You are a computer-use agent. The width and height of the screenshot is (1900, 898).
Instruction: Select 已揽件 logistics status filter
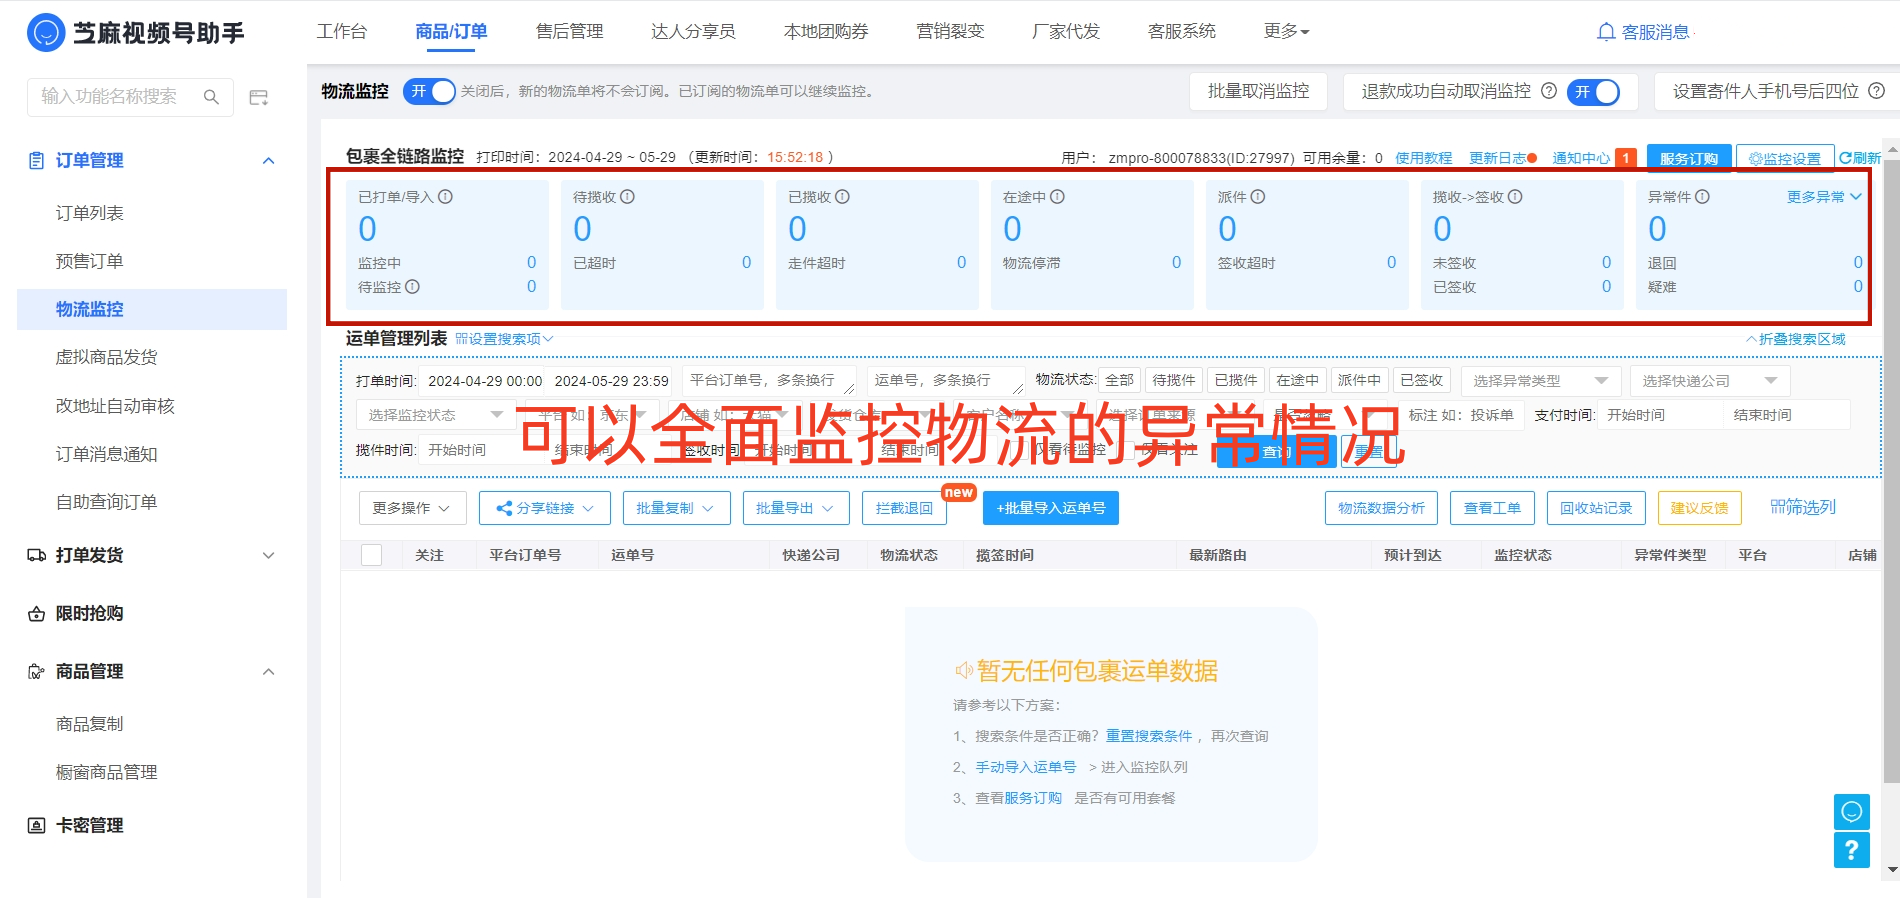(x=1236, y=380)
